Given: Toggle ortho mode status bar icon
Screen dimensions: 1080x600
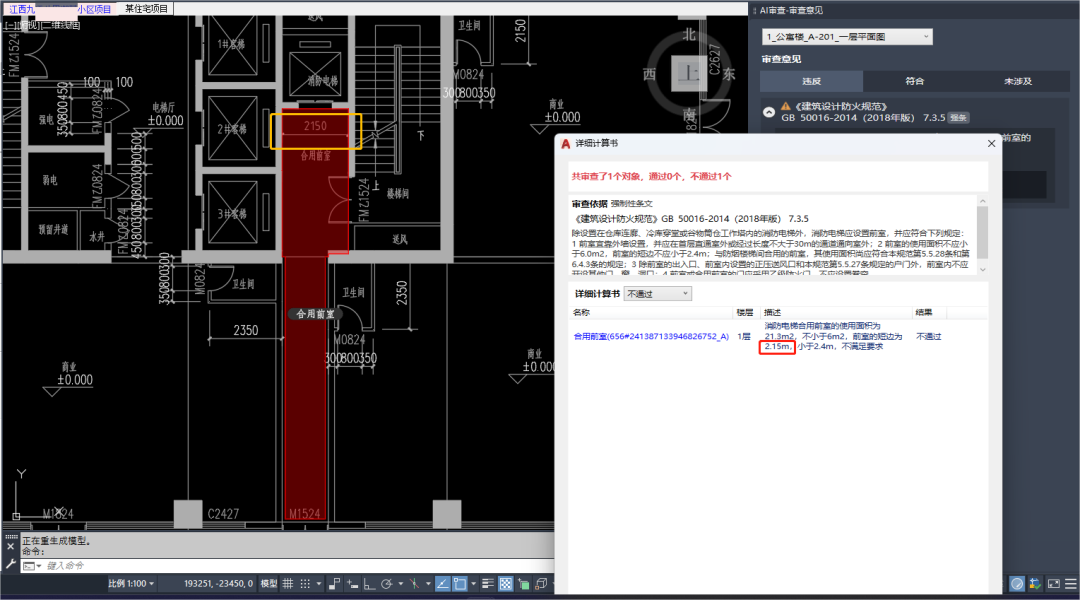Looking at the screenshot, I should 370,583.
